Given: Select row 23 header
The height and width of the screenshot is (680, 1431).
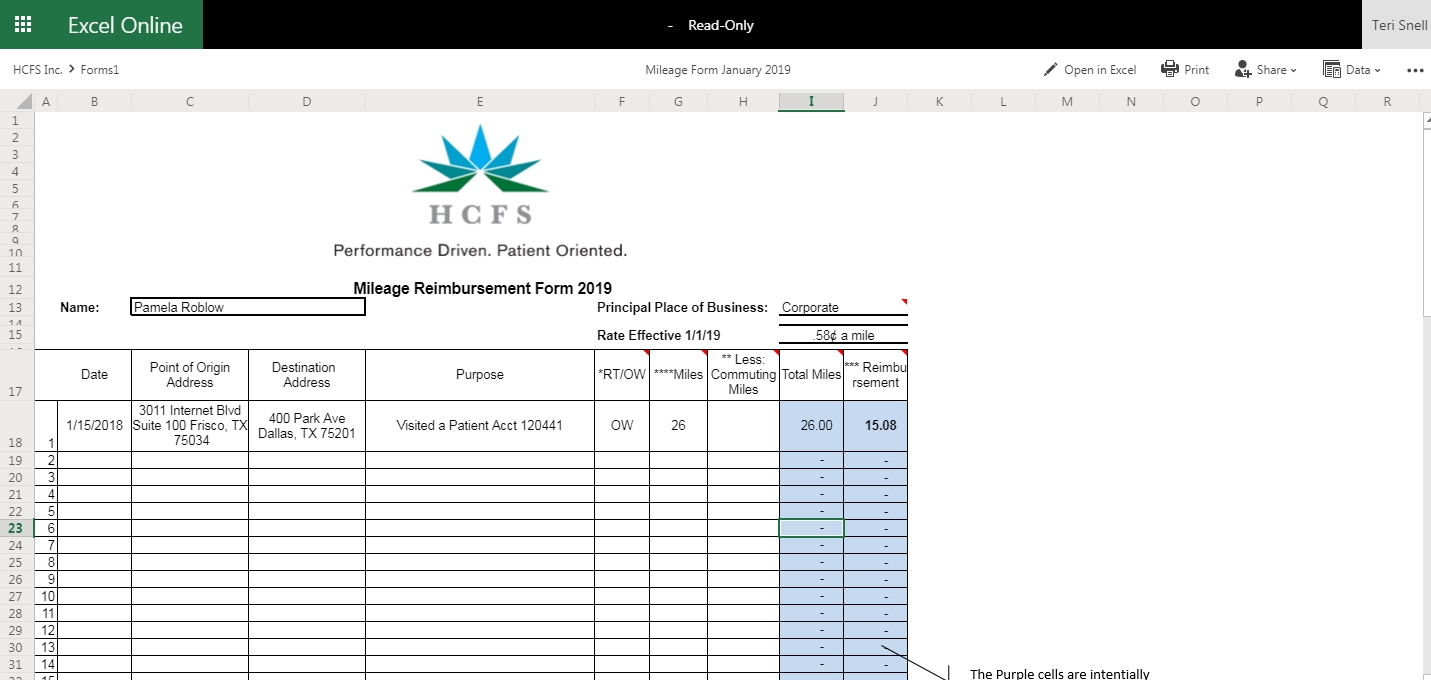Looking at the screenshot, I should [x=16, y=528].
